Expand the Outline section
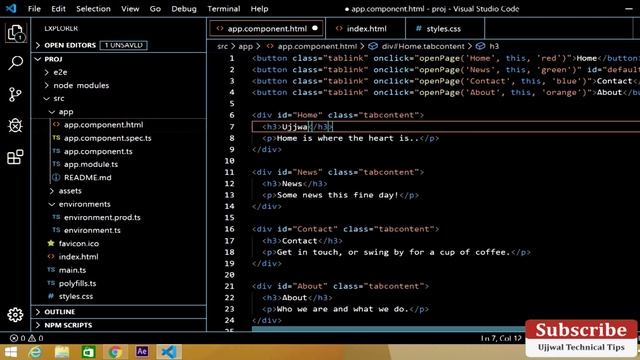The image size is (640, 360). point(60,312)
